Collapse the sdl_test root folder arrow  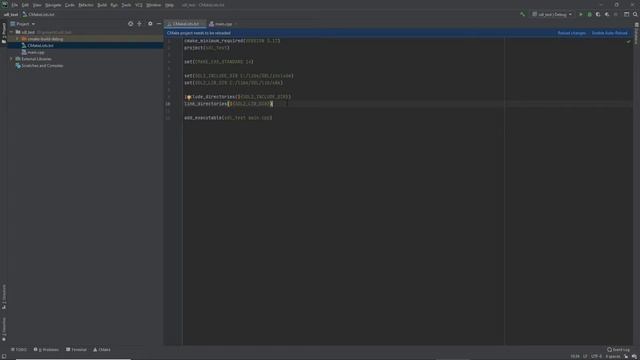[x=11, y=32]
